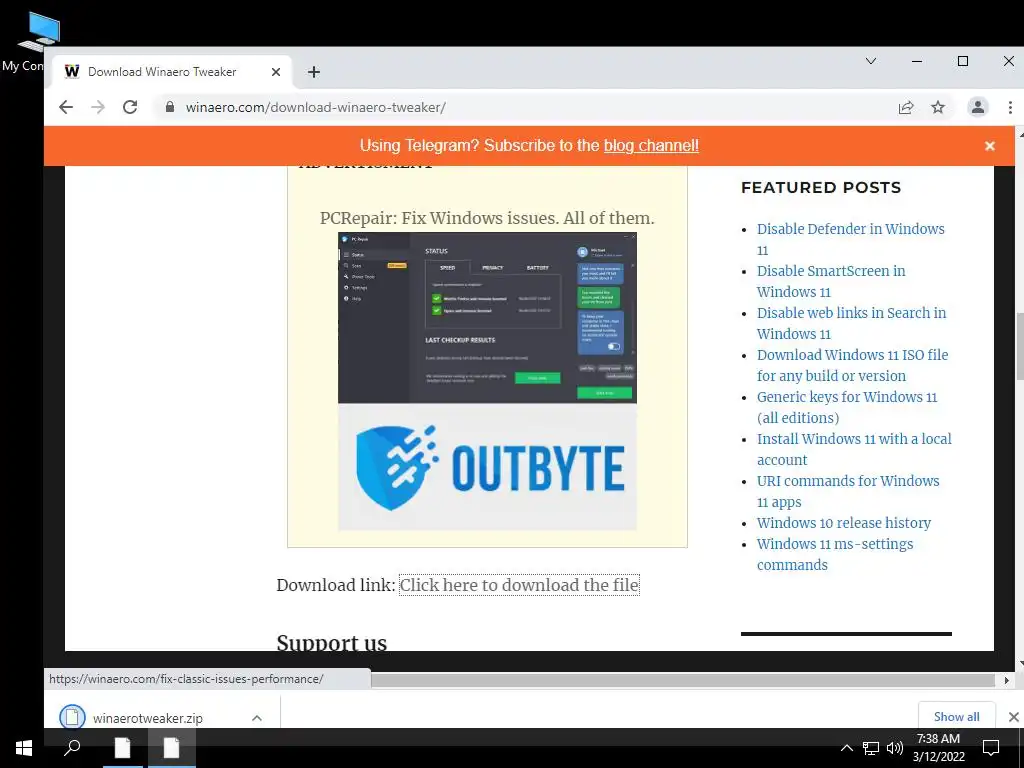Select the Download Winaero Tweaker tab
The height and width of the screenshot is (768, 1024).
coord(170,72)
